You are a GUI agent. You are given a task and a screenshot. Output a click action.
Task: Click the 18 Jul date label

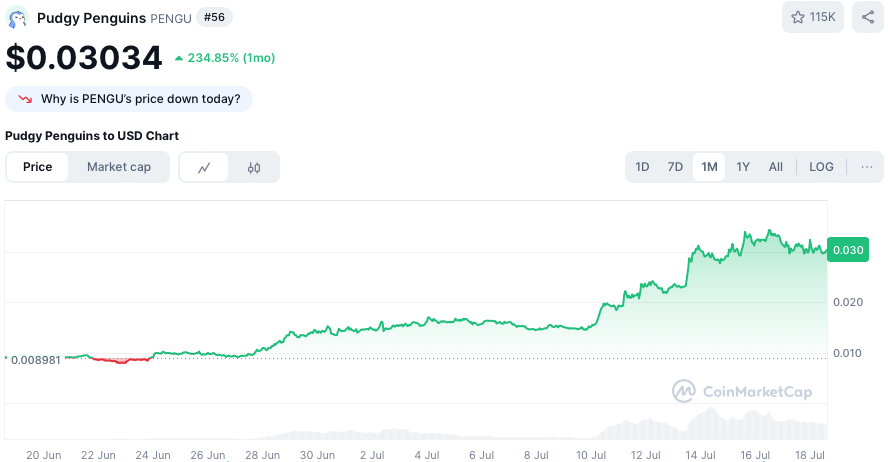pyautogui.click(x=810, y=455)
